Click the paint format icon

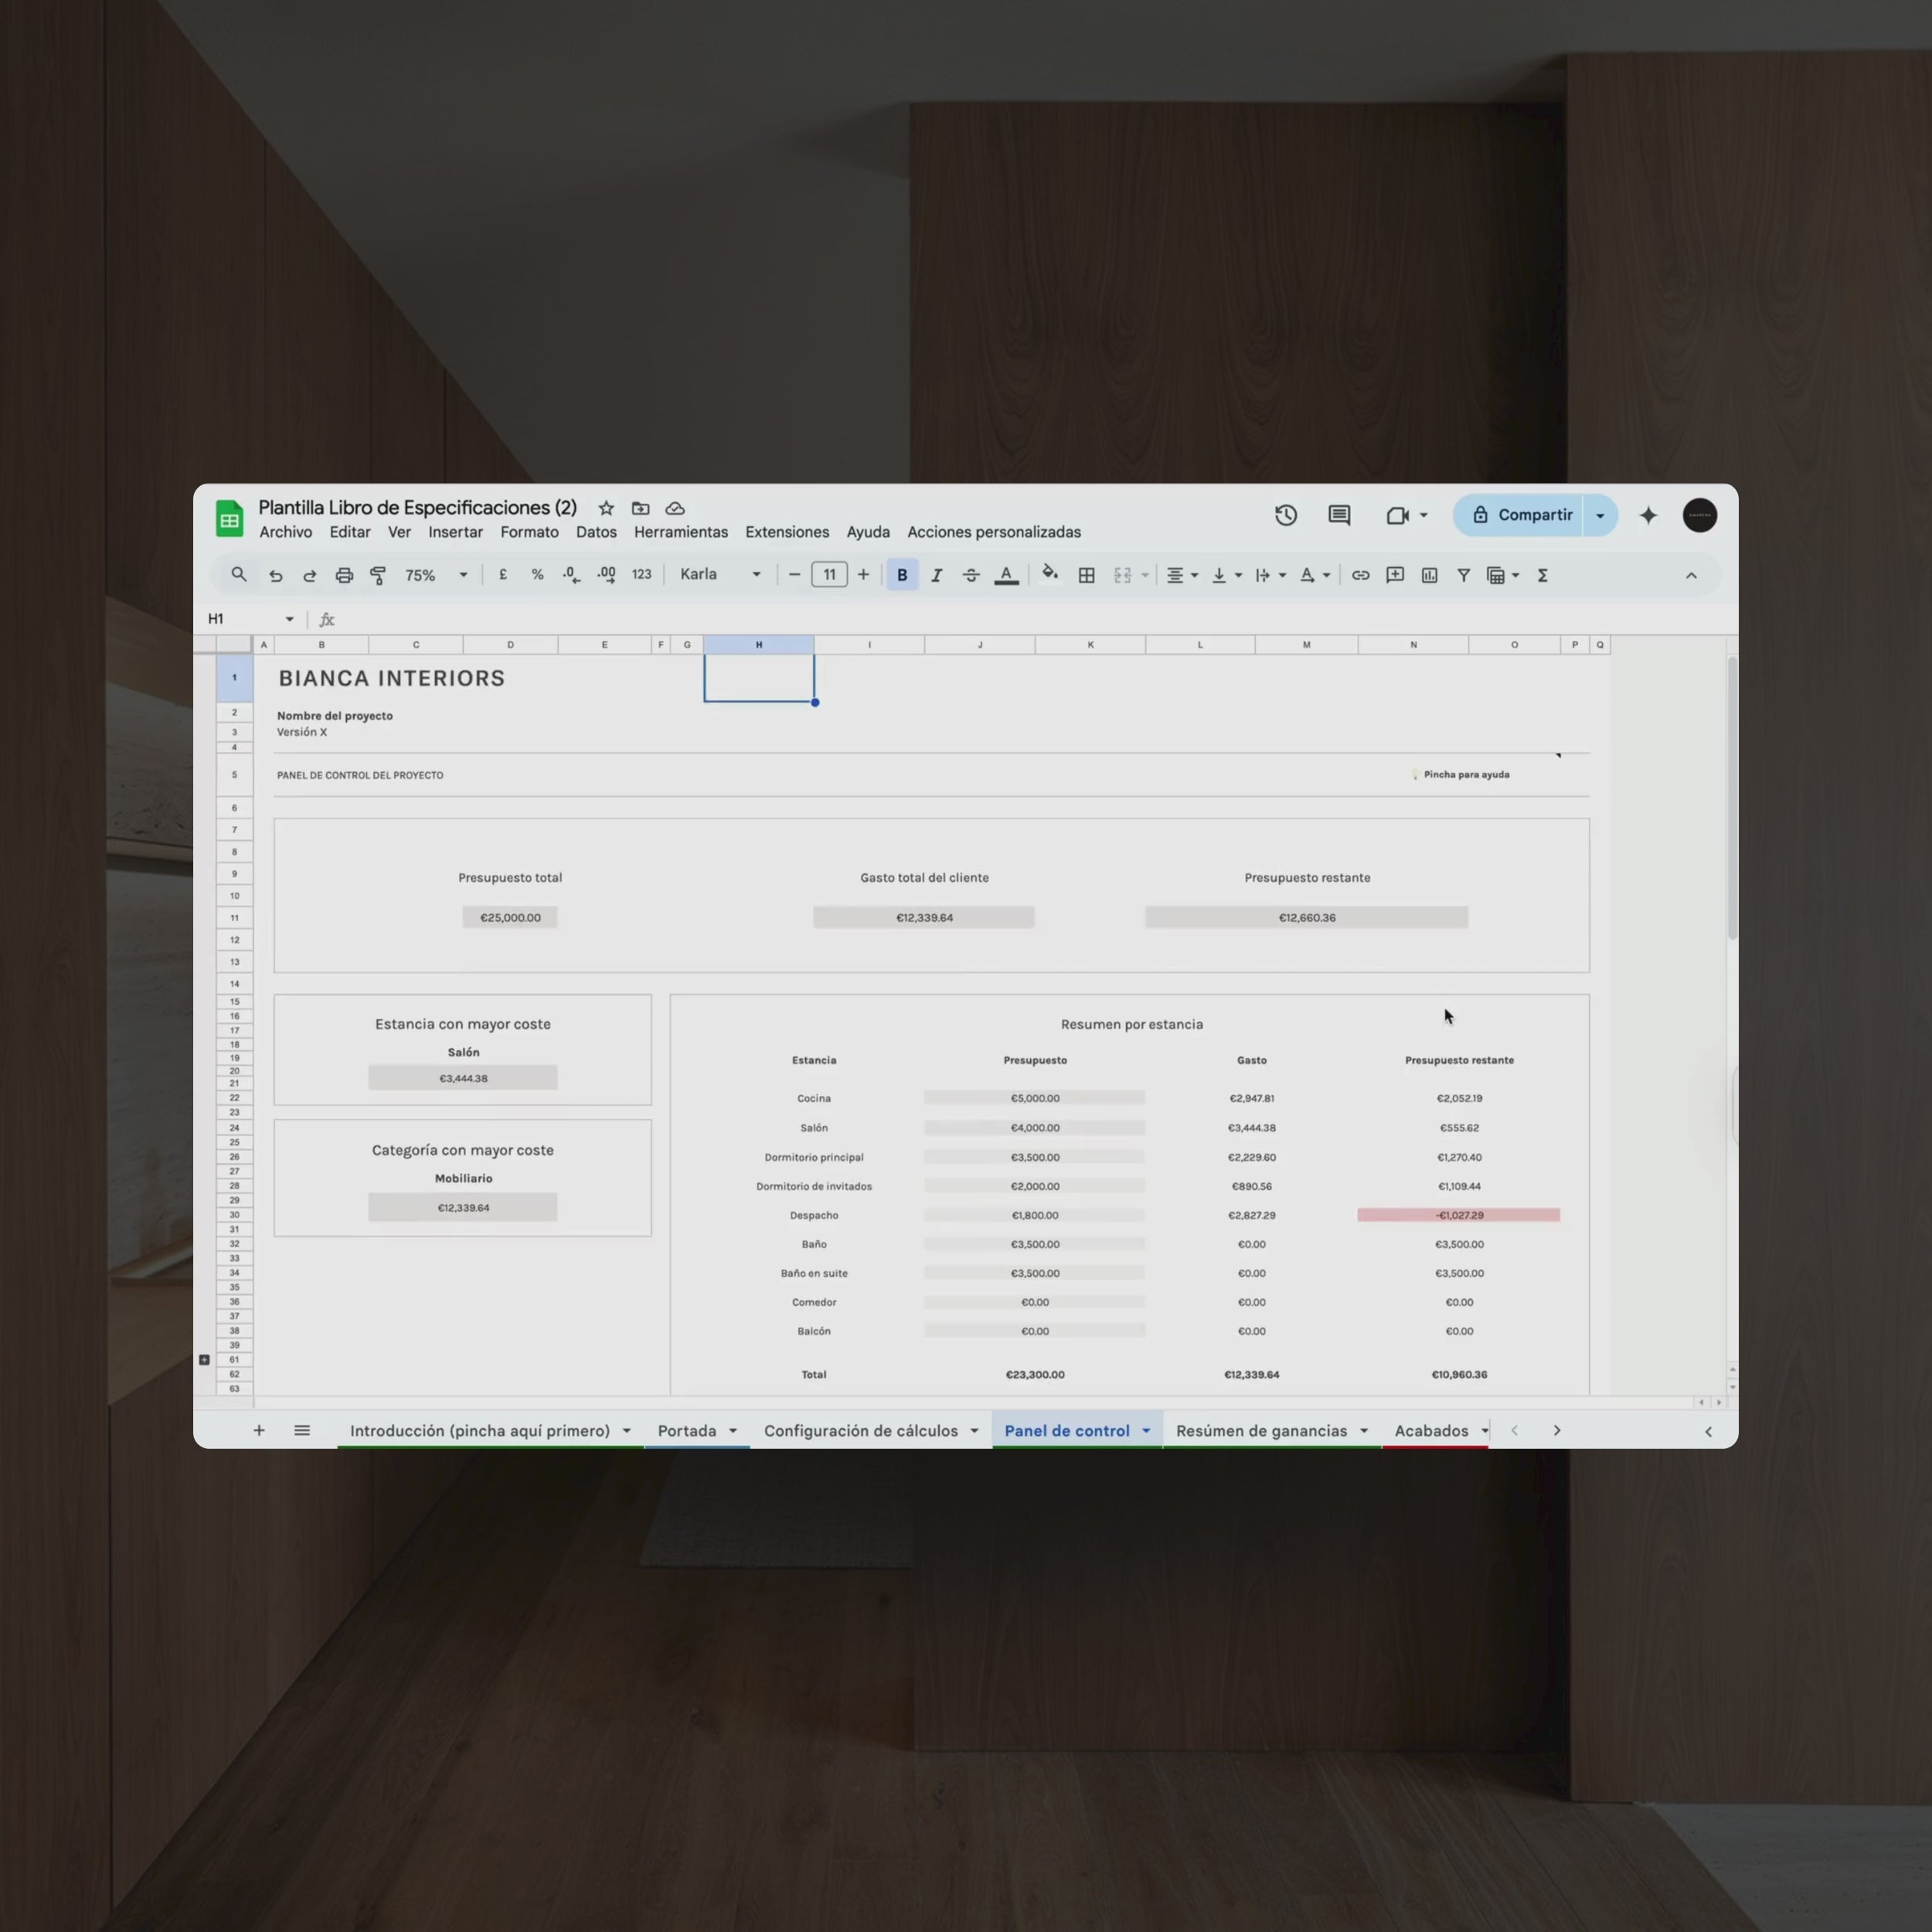coord(378,575)
